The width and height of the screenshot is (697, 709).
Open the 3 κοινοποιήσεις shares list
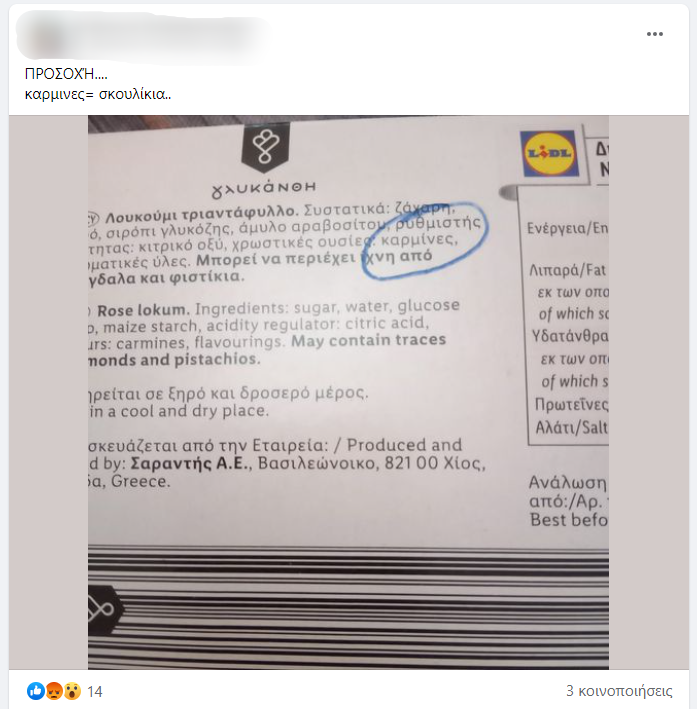[619, 691]
